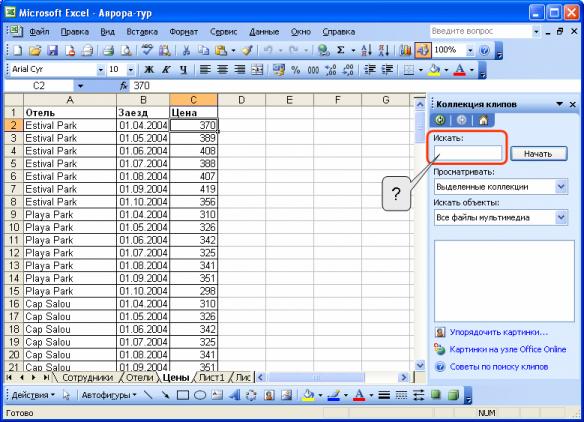This screenshot has height=422, width=584.
Task: Toggle the Drawing toolbar icon
Action: (x=423, y=50)
